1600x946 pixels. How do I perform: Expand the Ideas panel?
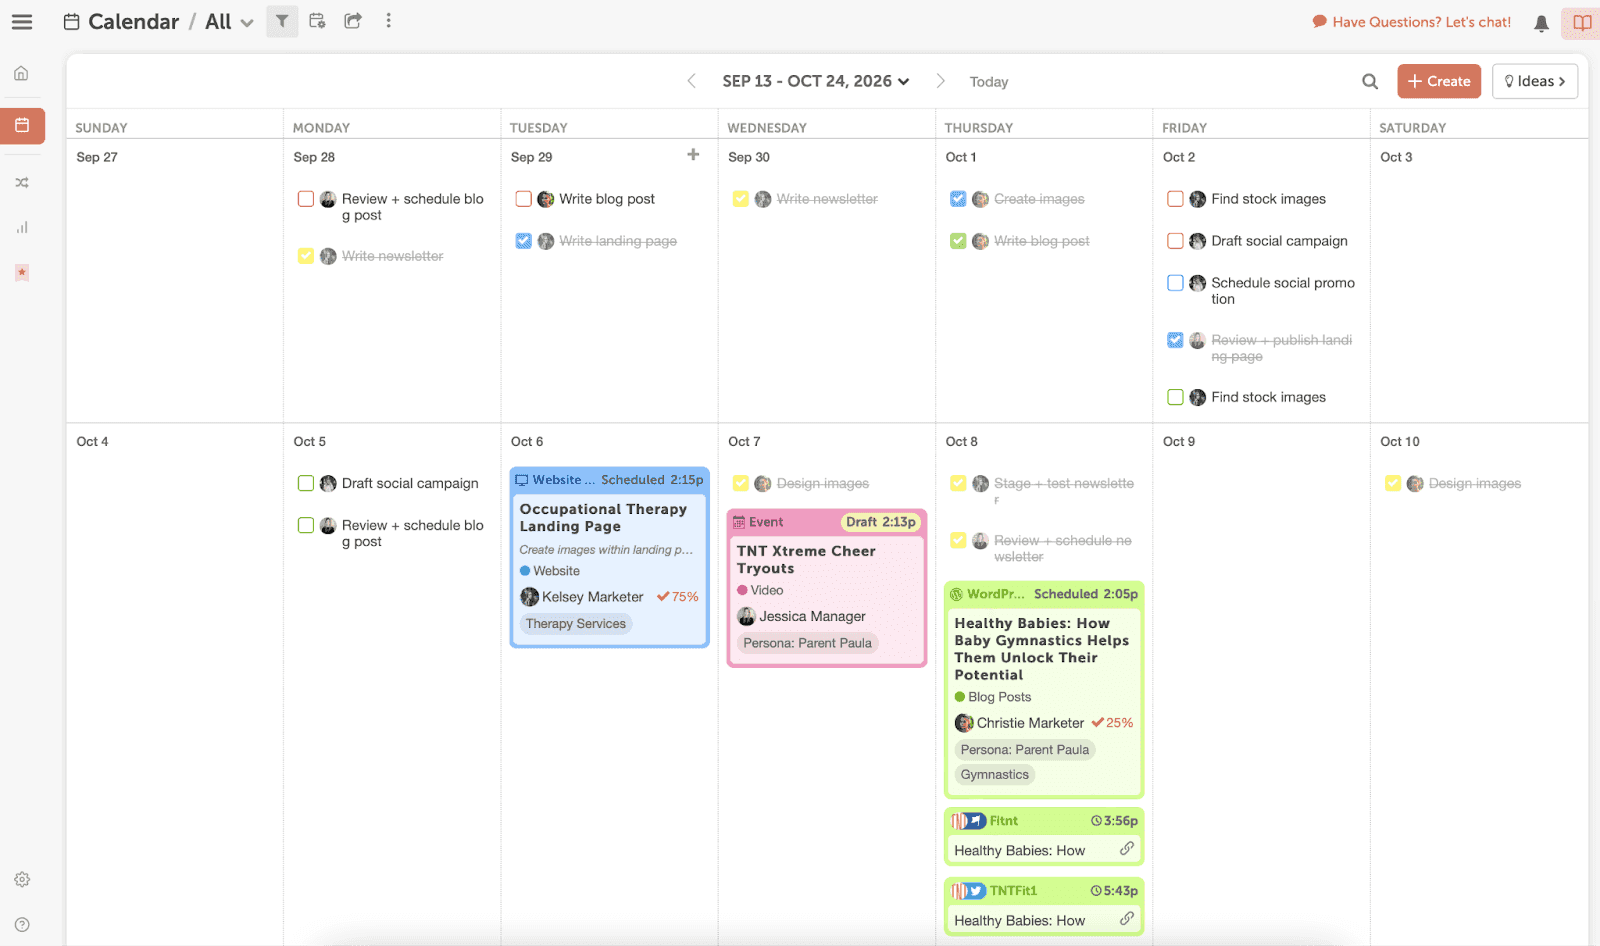point(1534,82)
